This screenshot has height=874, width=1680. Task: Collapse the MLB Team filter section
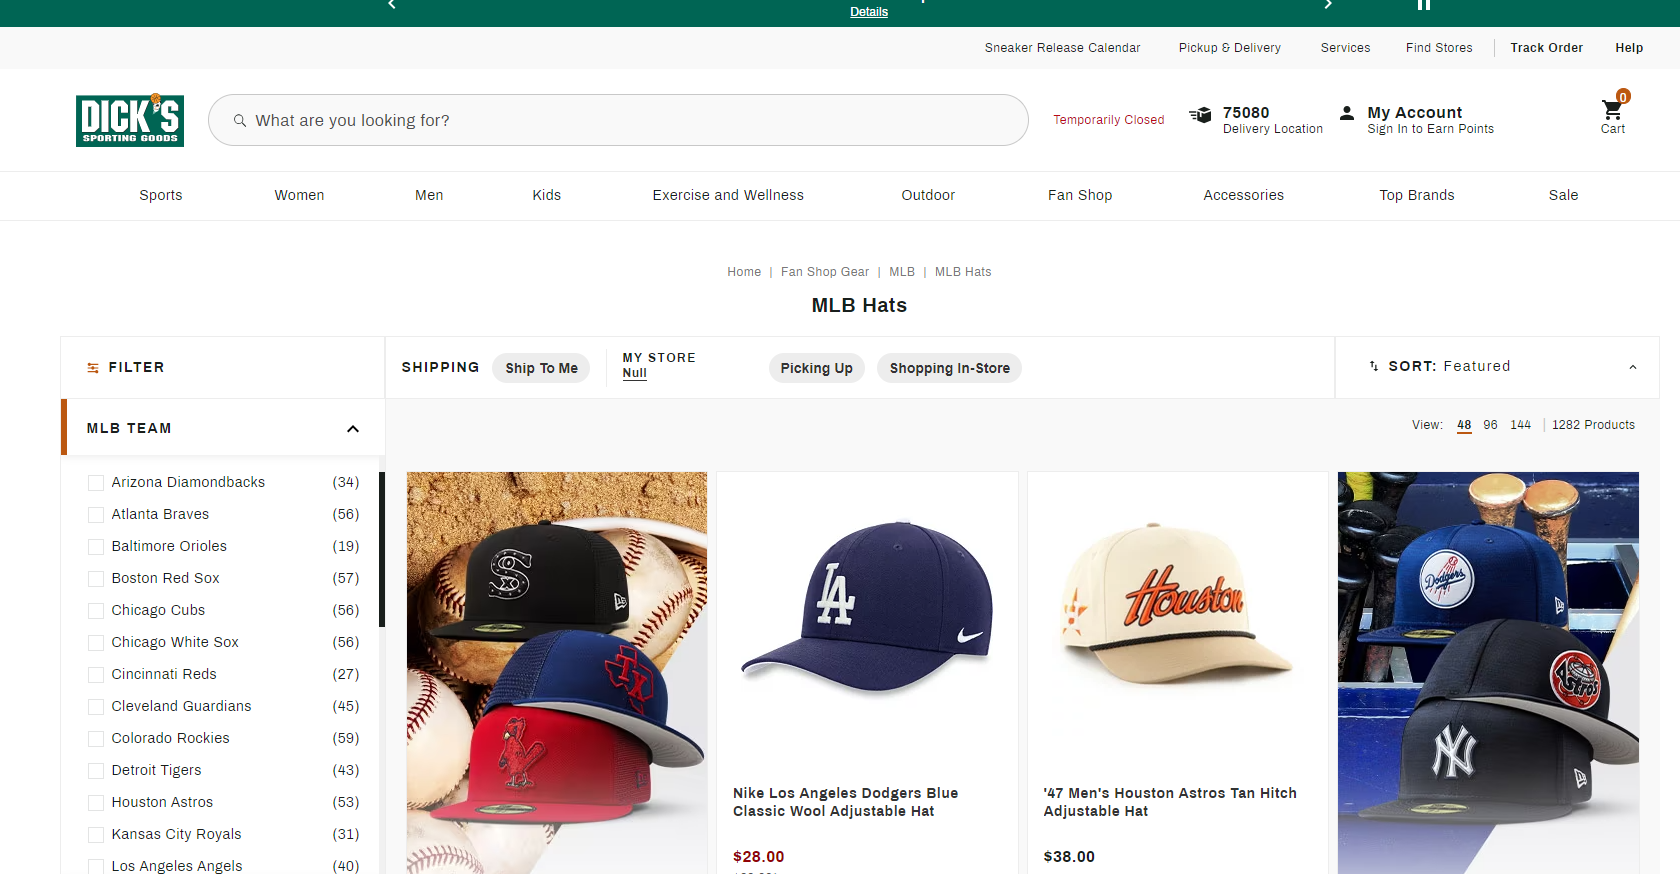tap(352, 429)
